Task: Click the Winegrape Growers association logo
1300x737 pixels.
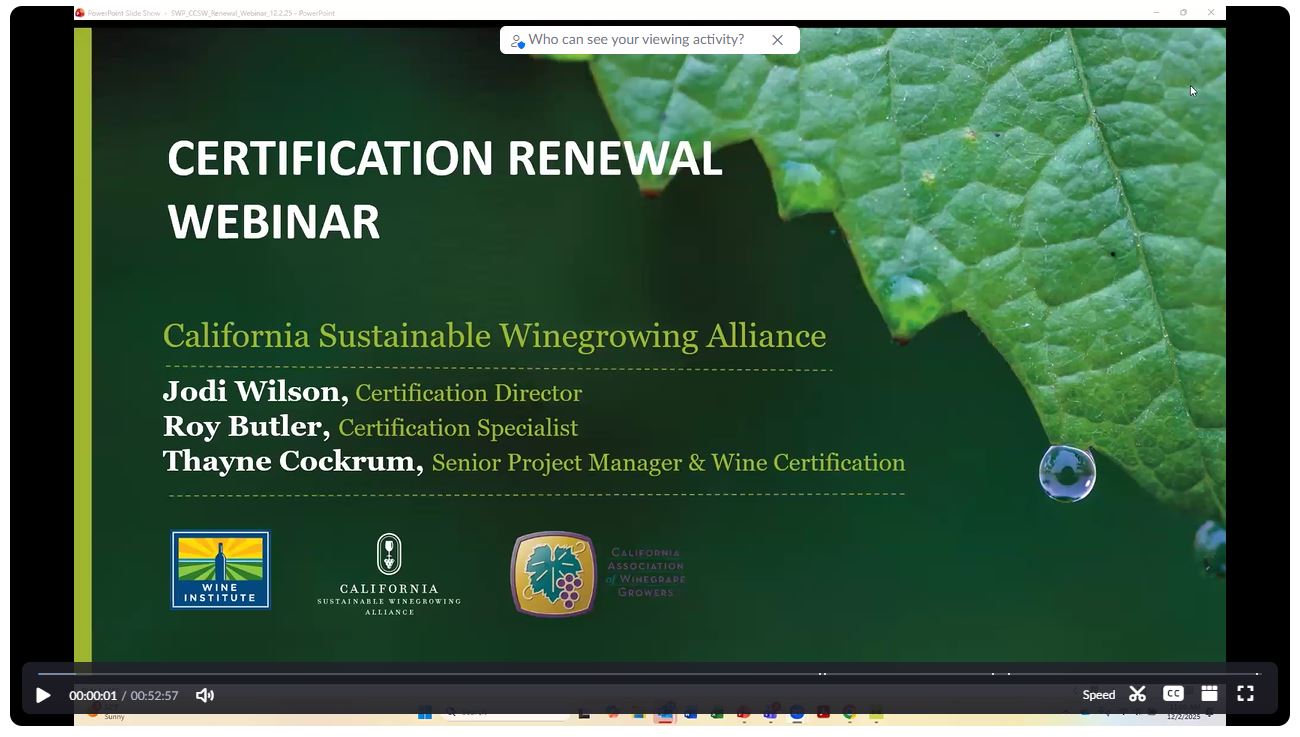Action: pos(597,573)
